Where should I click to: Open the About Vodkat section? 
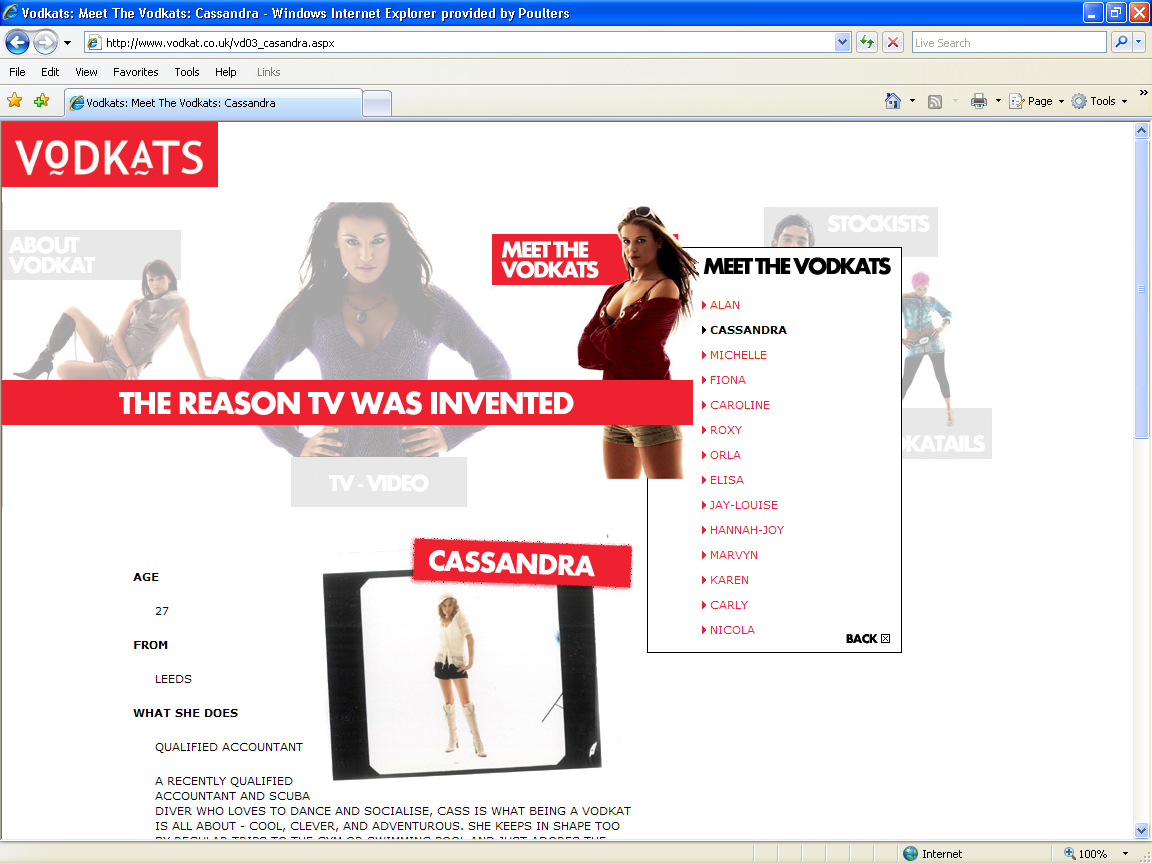(x=91, y=255)
